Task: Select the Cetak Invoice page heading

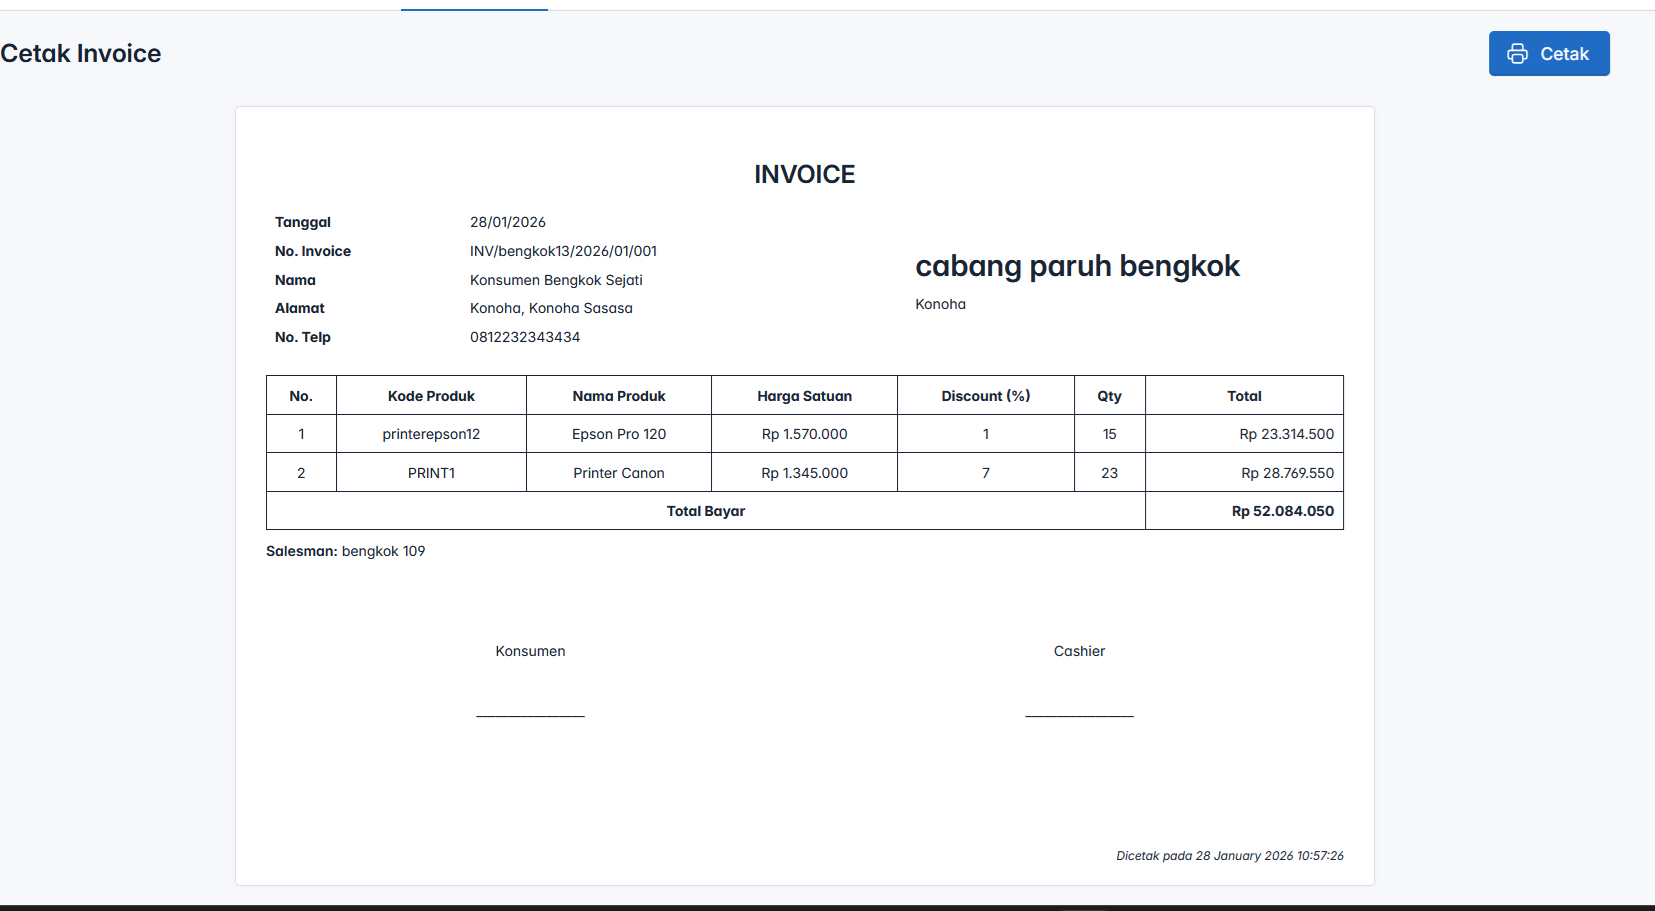Action: (x=81, y=53)
